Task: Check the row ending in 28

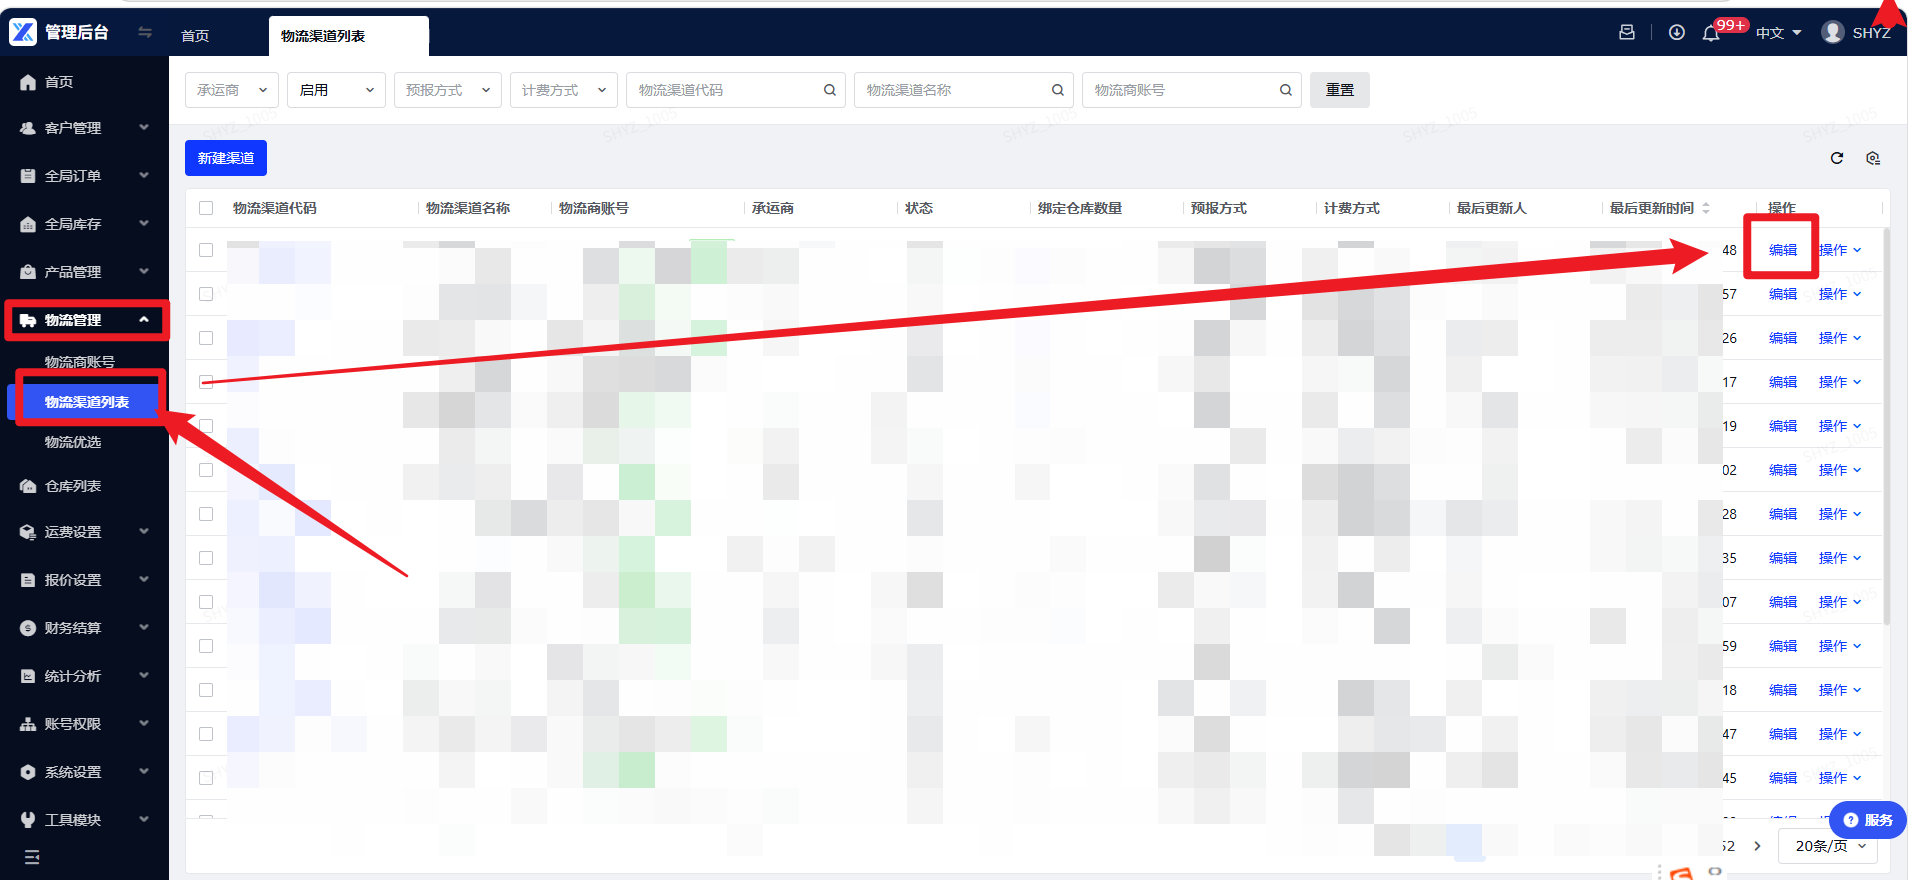Action: pos(206,514)
